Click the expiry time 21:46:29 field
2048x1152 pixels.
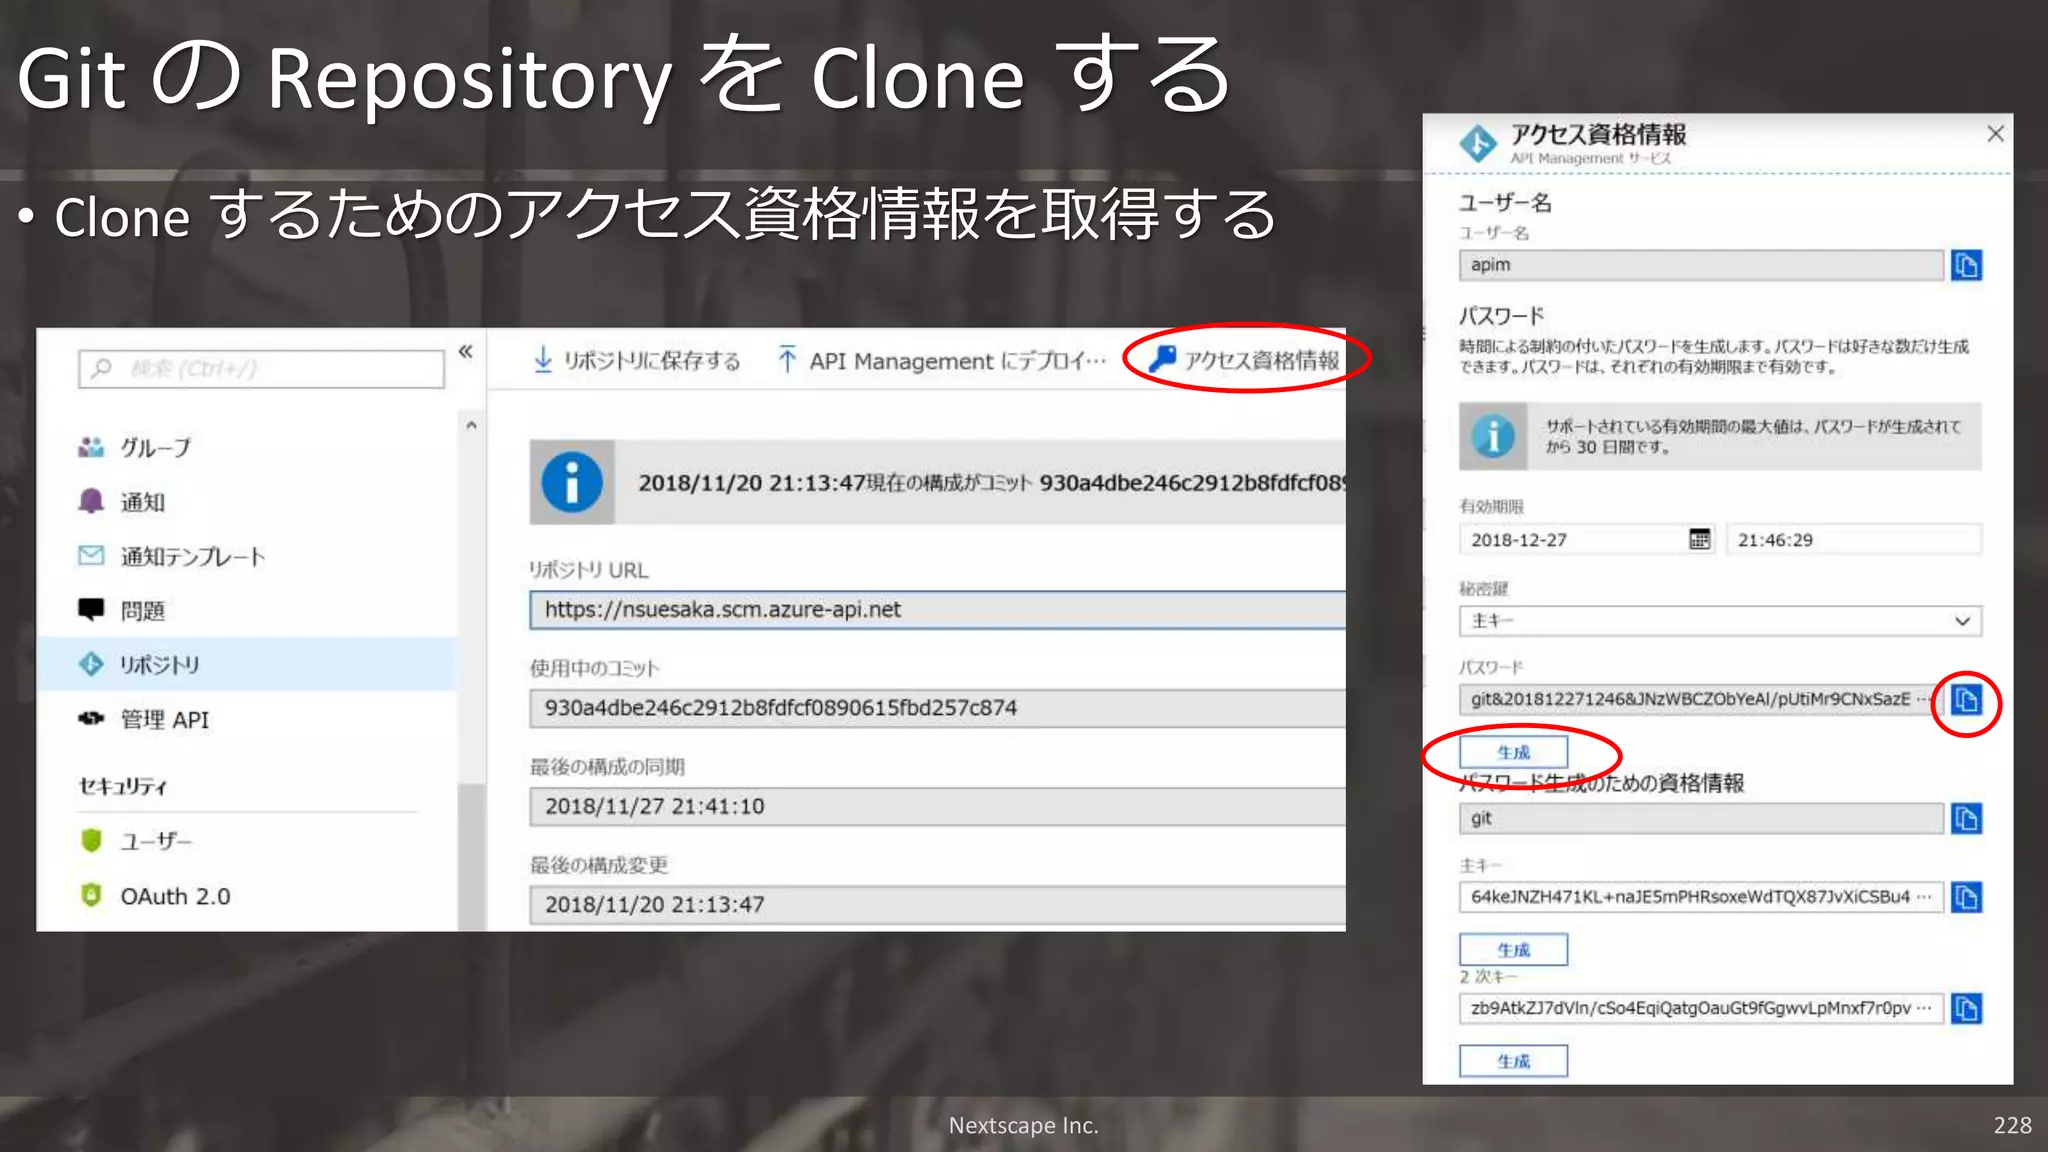[1853, 540]
